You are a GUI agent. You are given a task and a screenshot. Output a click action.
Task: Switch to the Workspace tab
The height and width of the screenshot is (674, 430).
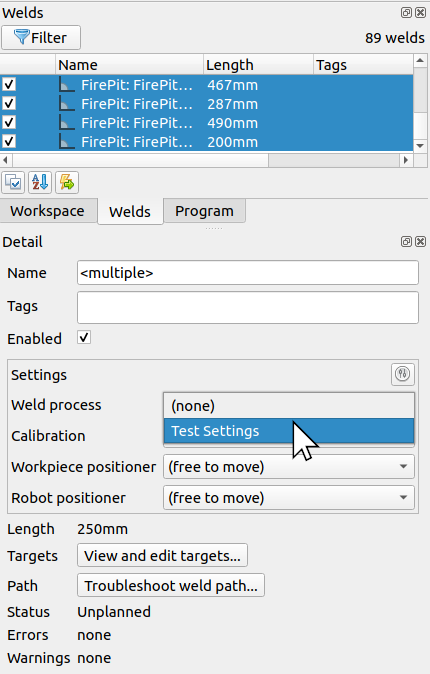pyautogui.click(x=48, y=211)
